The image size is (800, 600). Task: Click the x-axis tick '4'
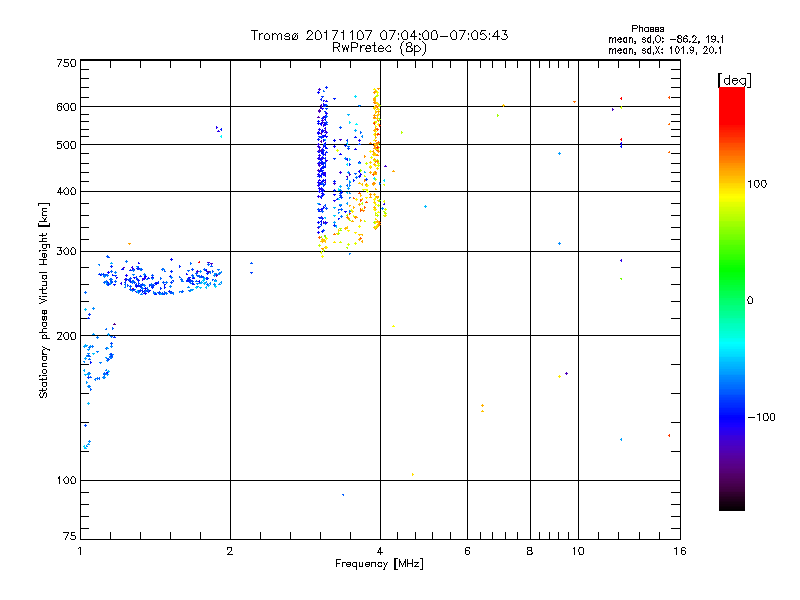click(380, 551)
